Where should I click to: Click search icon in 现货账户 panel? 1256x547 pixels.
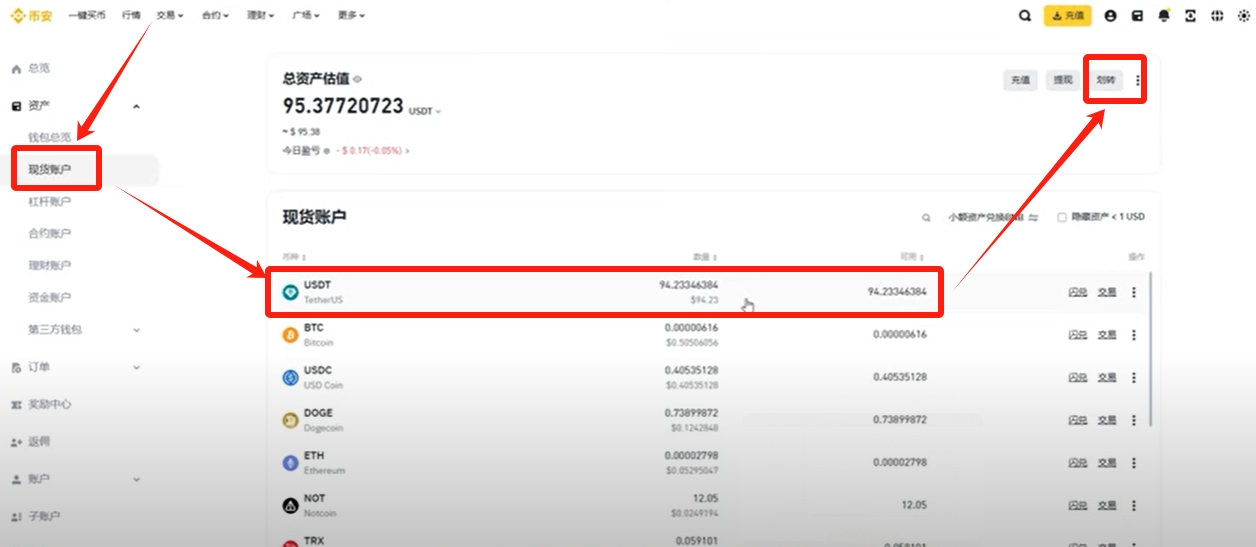(x=927, y=217)
